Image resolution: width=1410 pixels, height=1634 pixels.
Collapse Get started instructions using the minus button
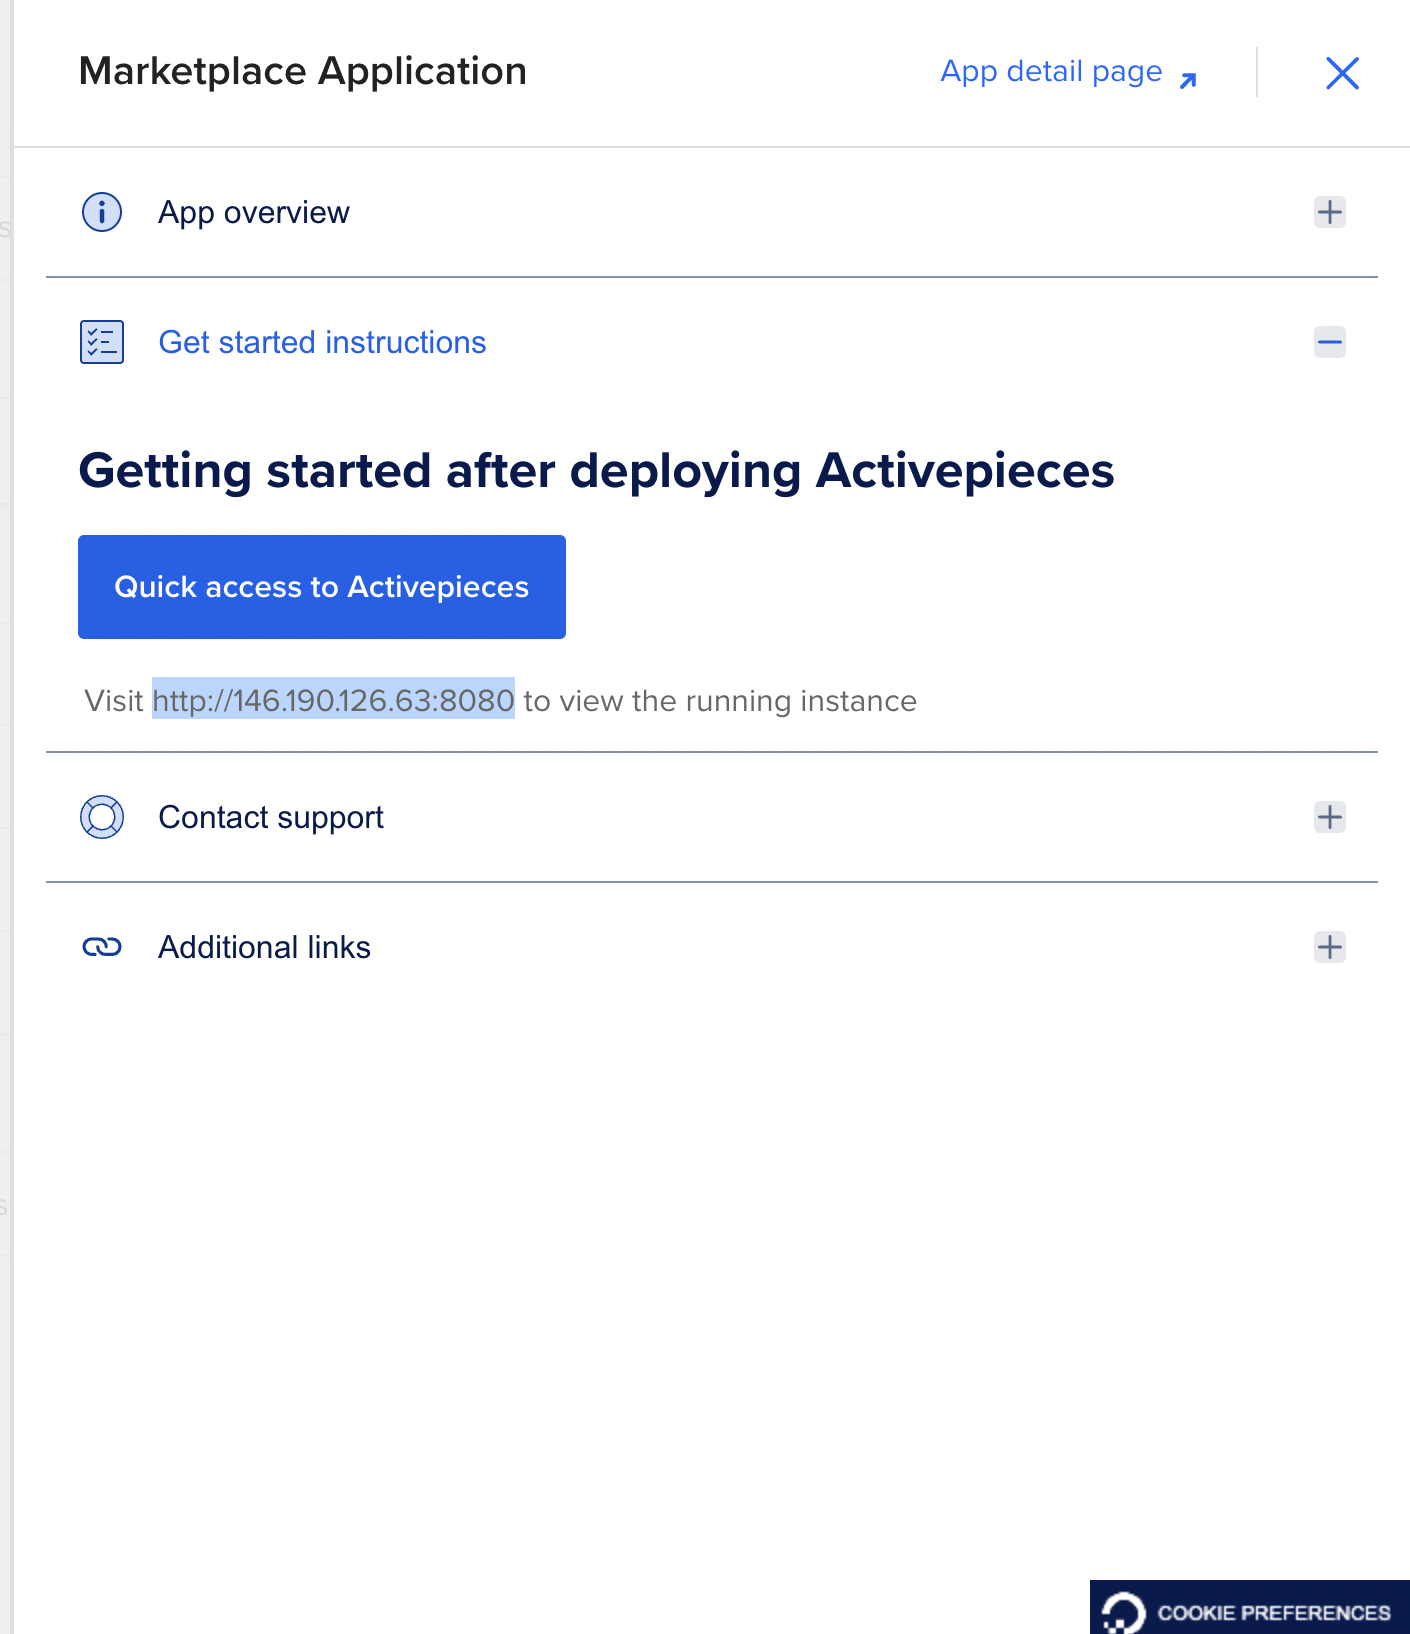click(x=1329, y=342)
